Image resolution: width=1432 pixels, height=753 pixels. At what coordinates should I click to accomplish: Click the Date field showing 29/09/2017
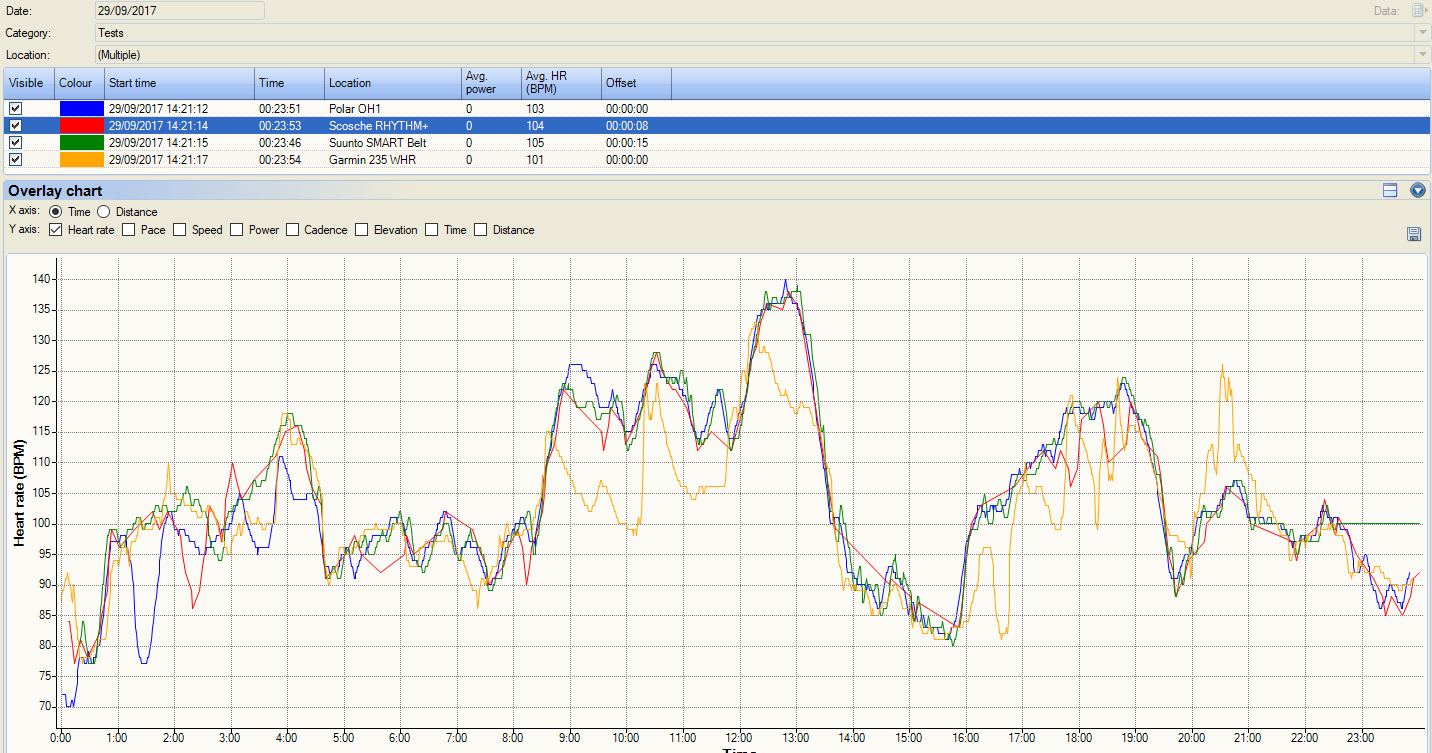(x=180, y=11)
